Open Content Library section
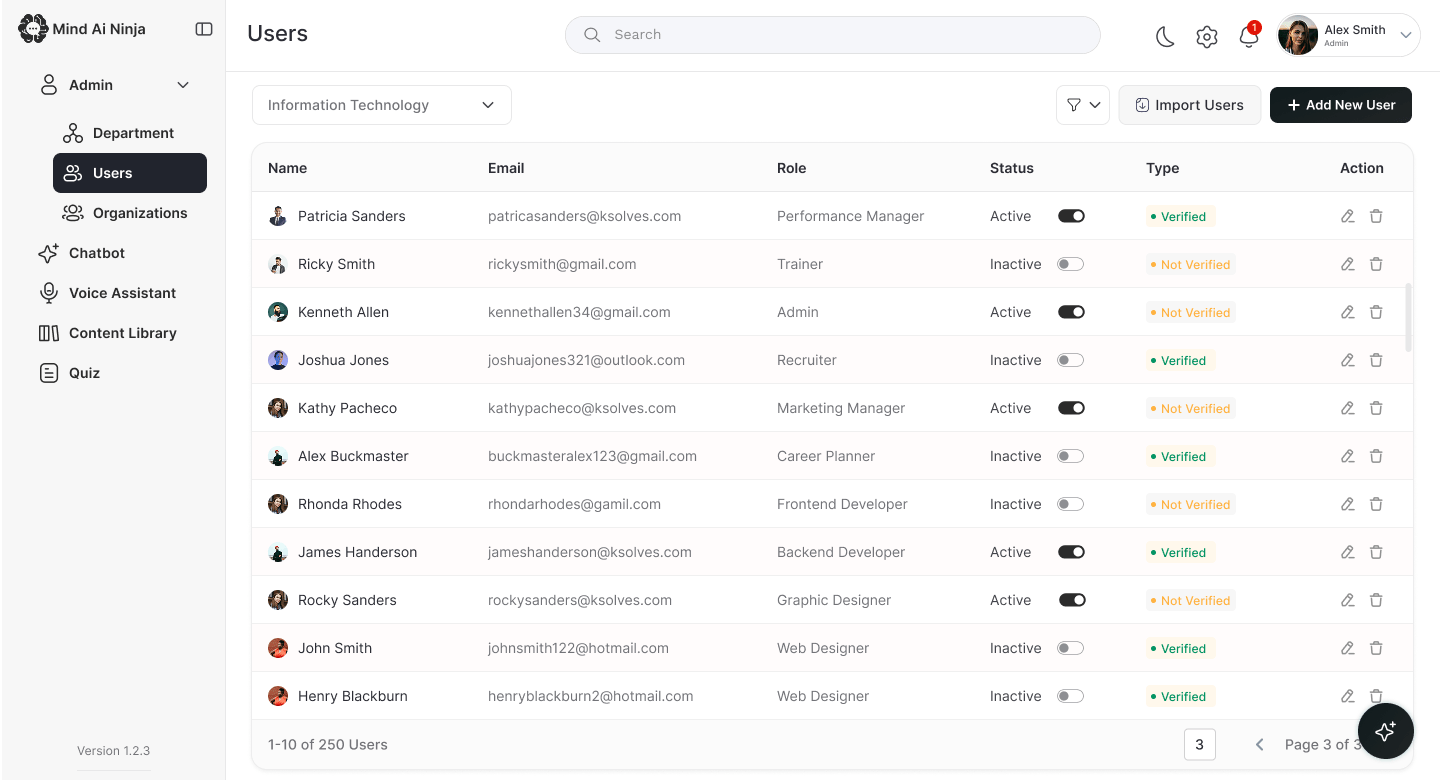The image size is (1440, 780). (107, 333)
